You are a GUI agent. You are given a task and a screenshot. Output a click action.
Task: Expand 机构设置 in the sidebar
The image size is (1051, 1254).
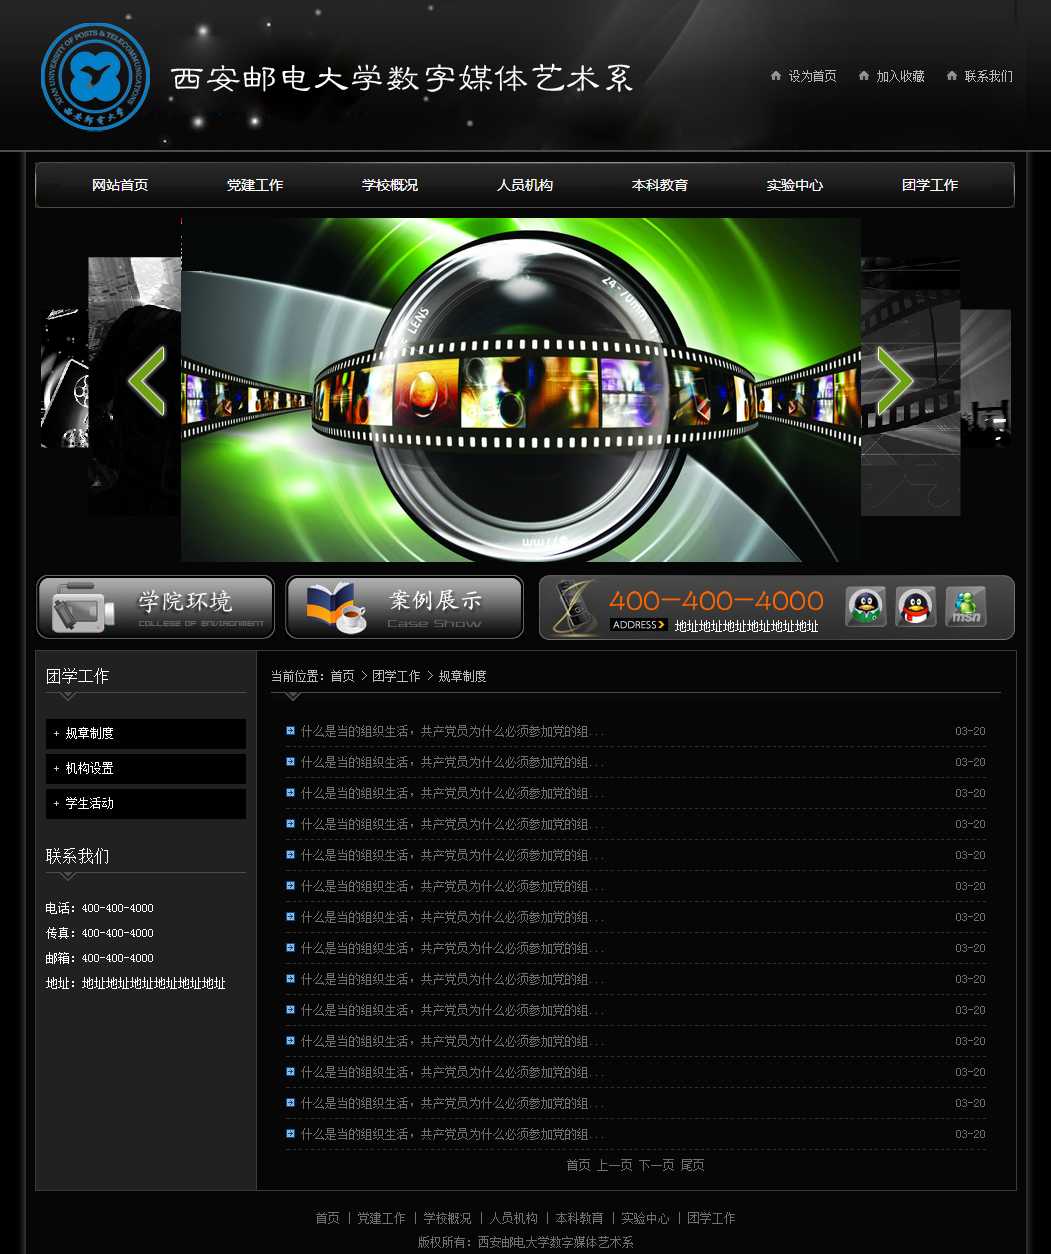[x=146, y=769]
